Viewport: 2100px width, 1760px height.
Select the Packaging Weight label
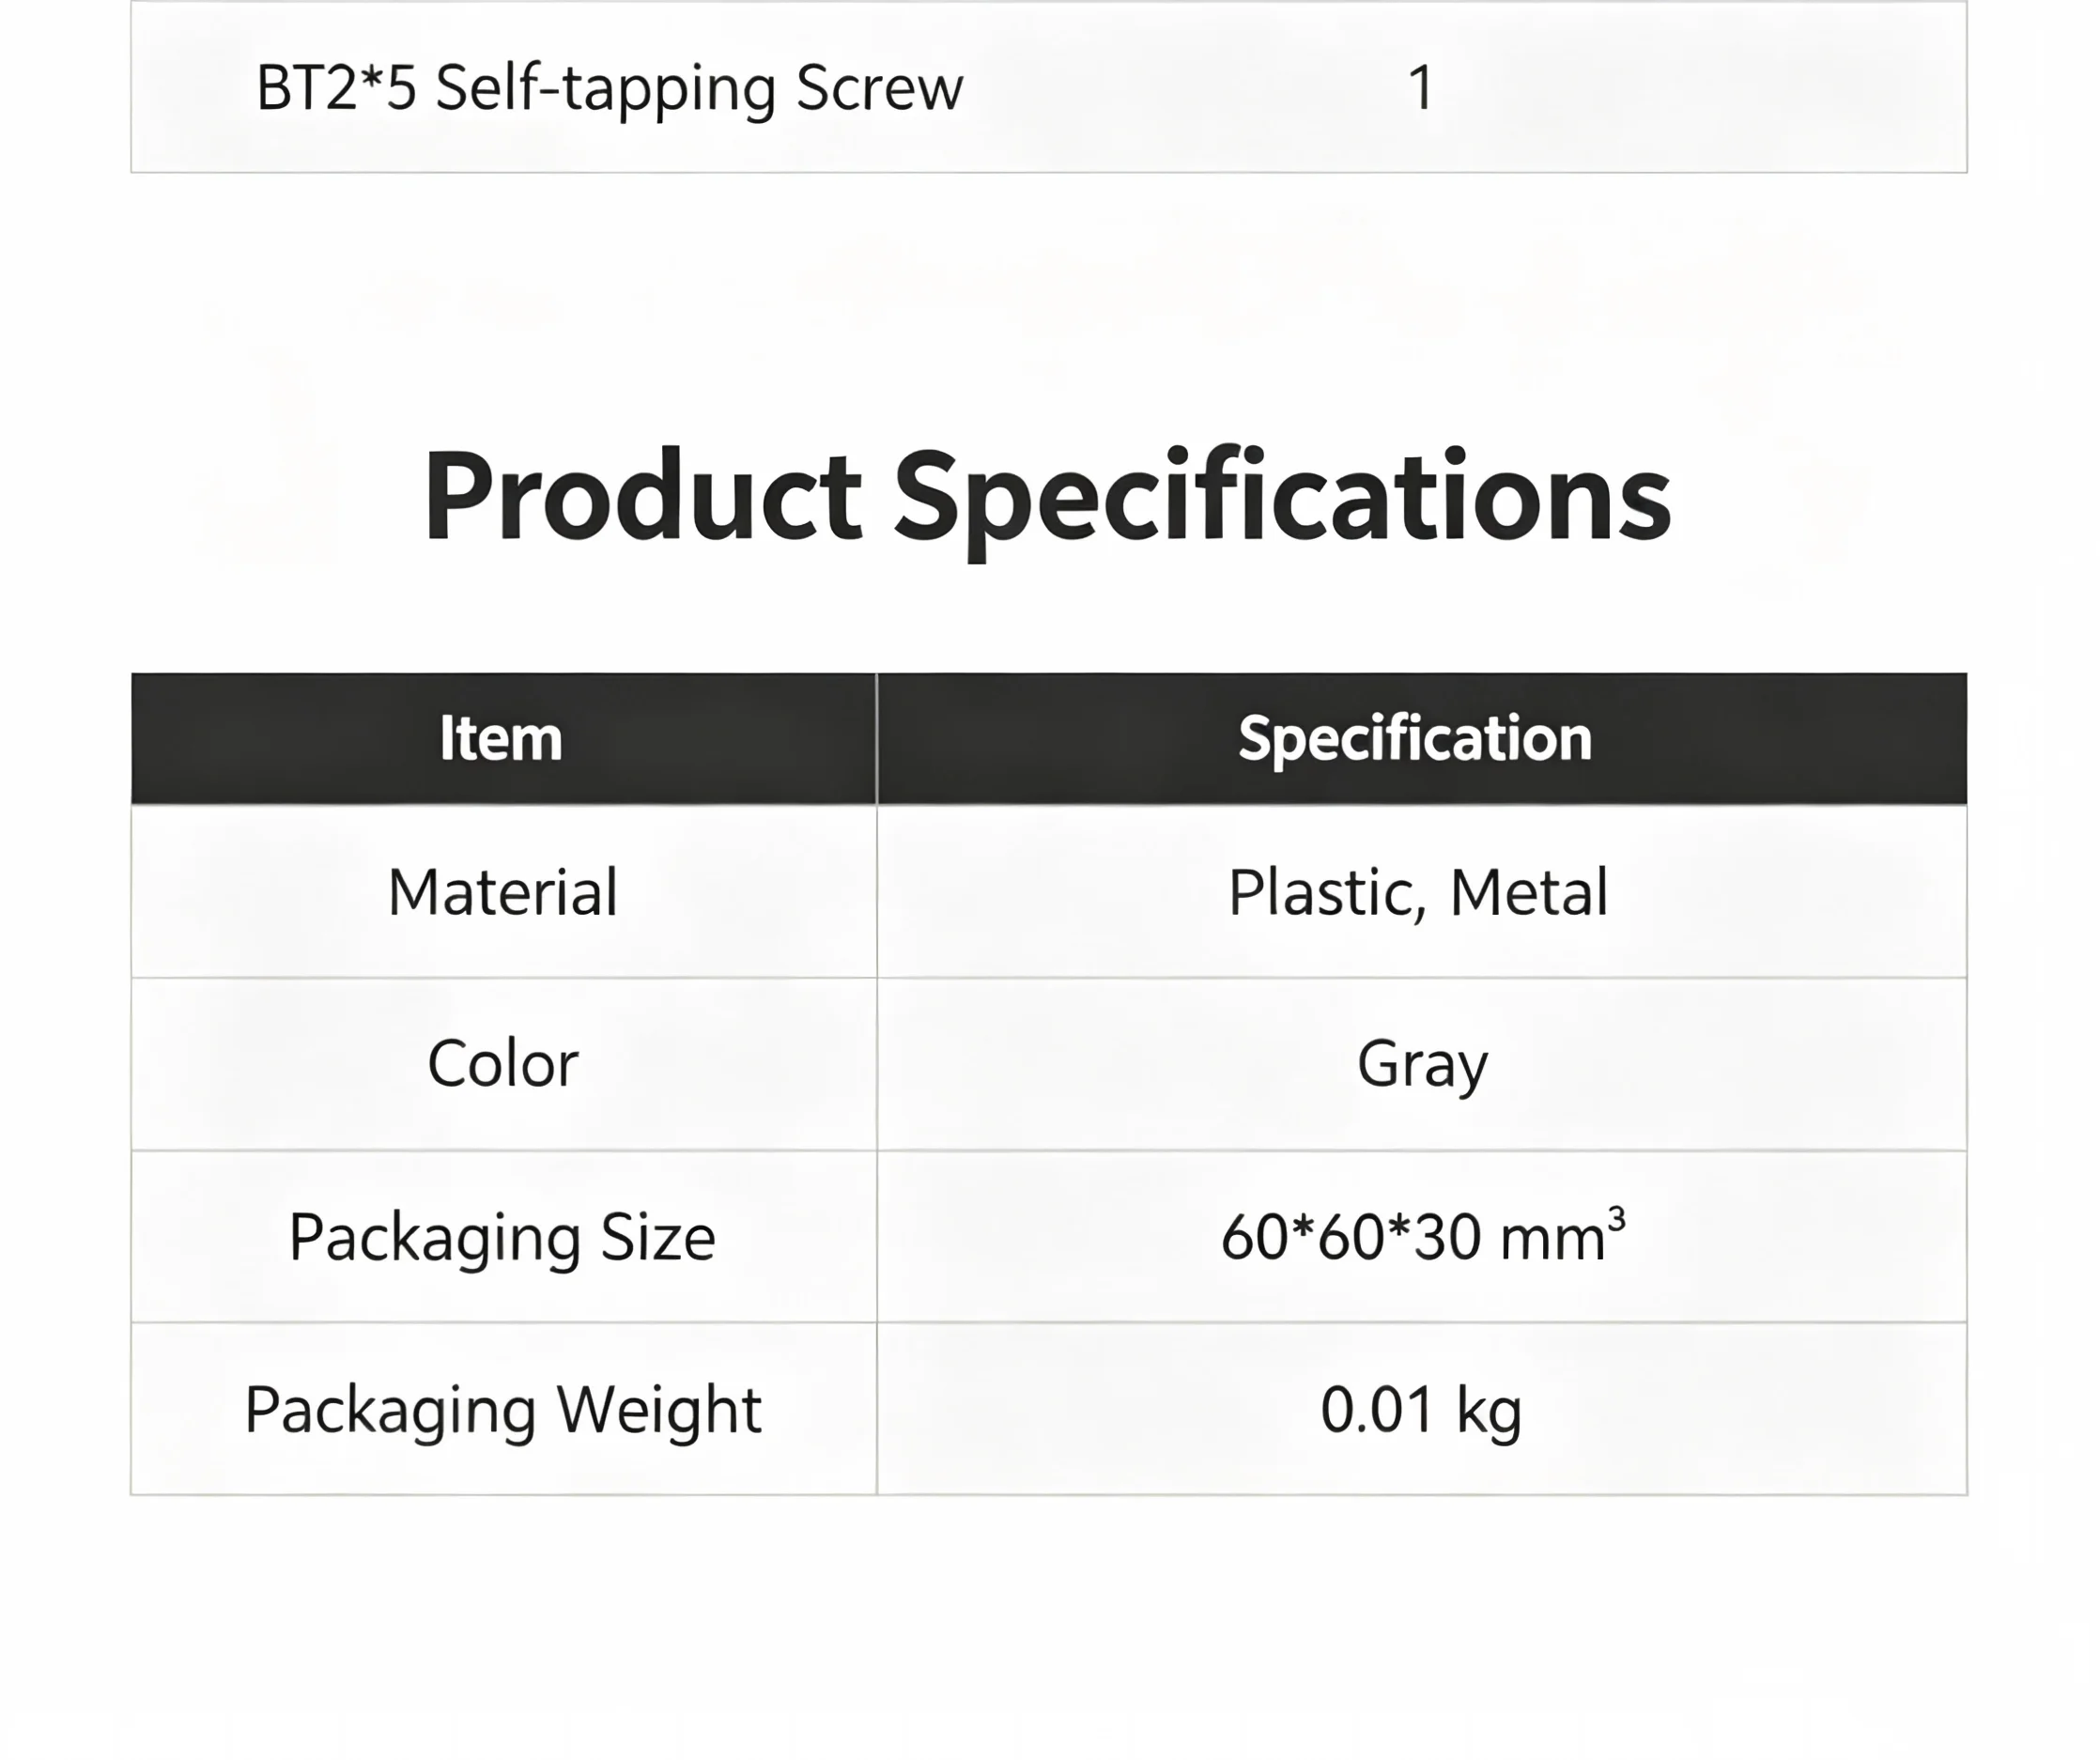click(x=503, y=1412)
